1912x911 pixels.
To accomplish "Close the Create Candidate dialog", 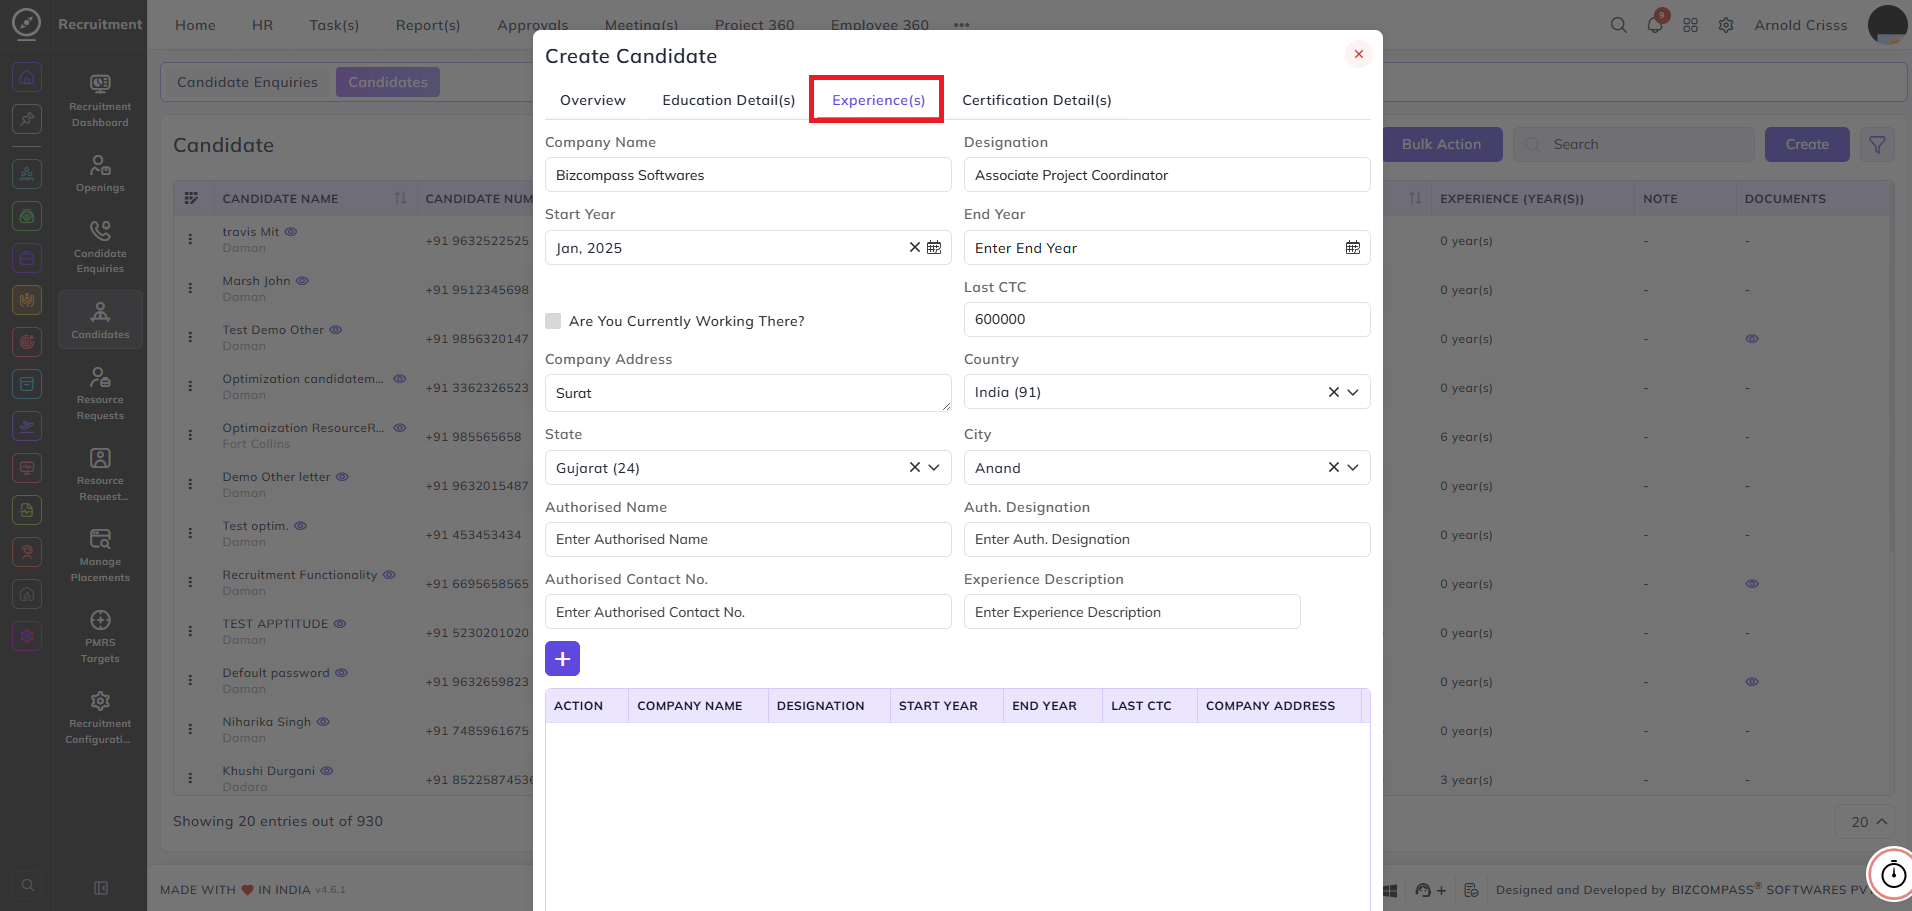I will tap(1358, 54).
